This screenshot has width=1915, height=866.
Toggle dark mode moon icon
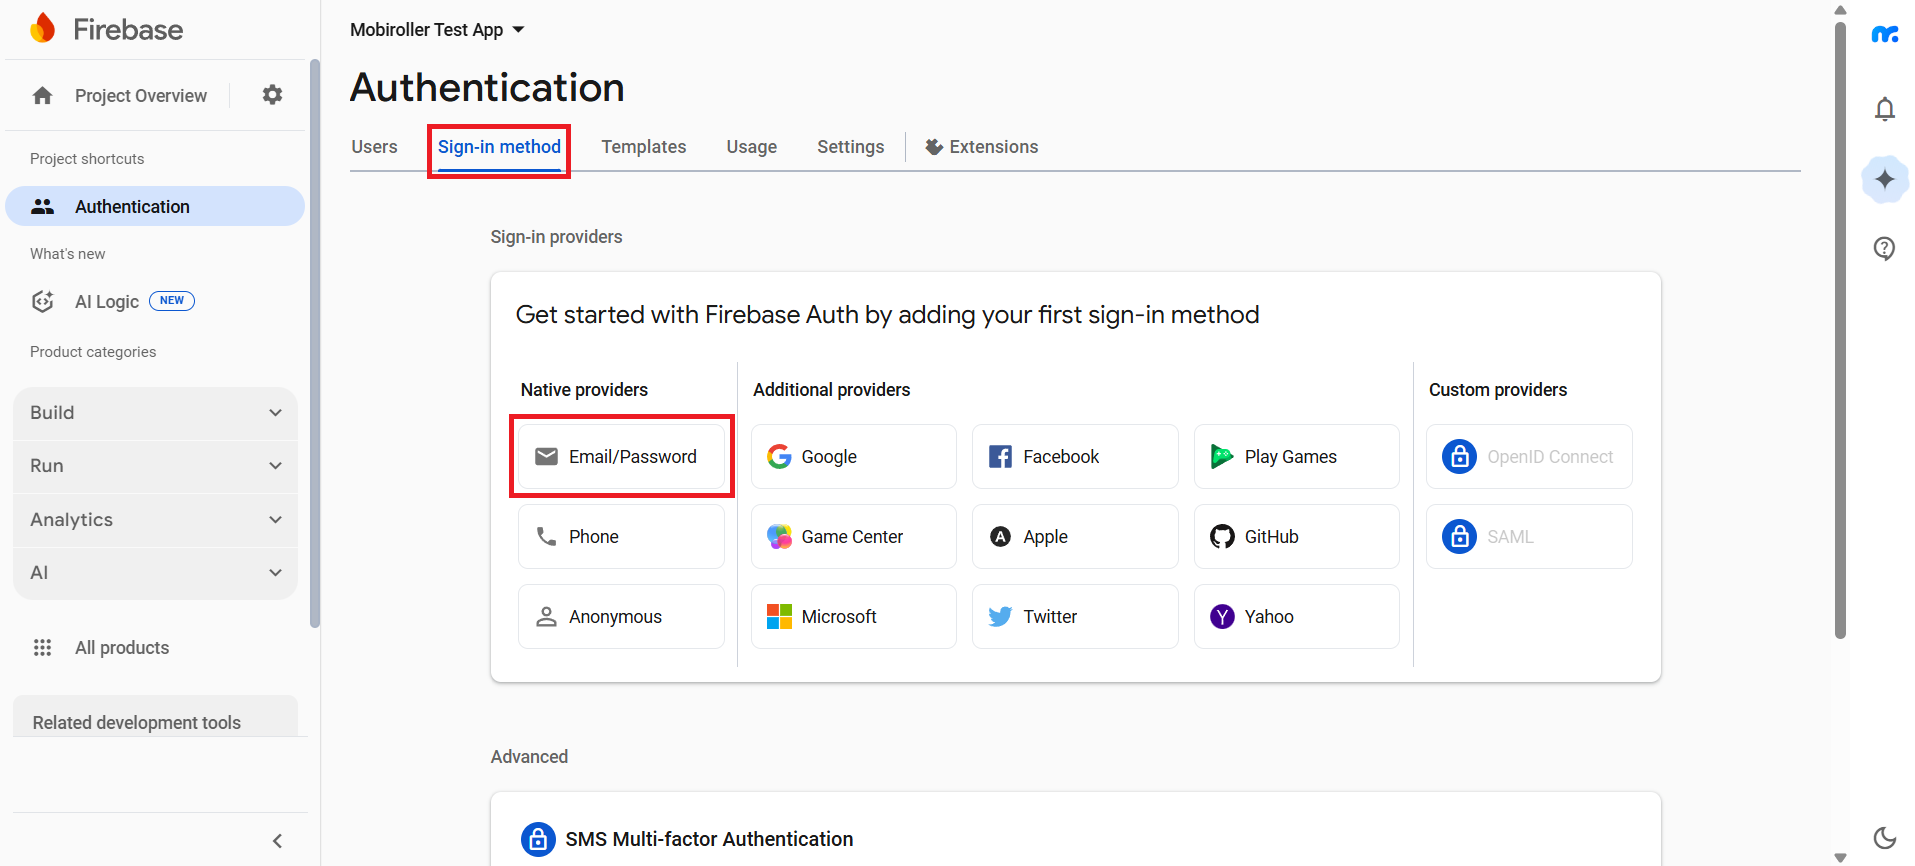pos(1885,838)
